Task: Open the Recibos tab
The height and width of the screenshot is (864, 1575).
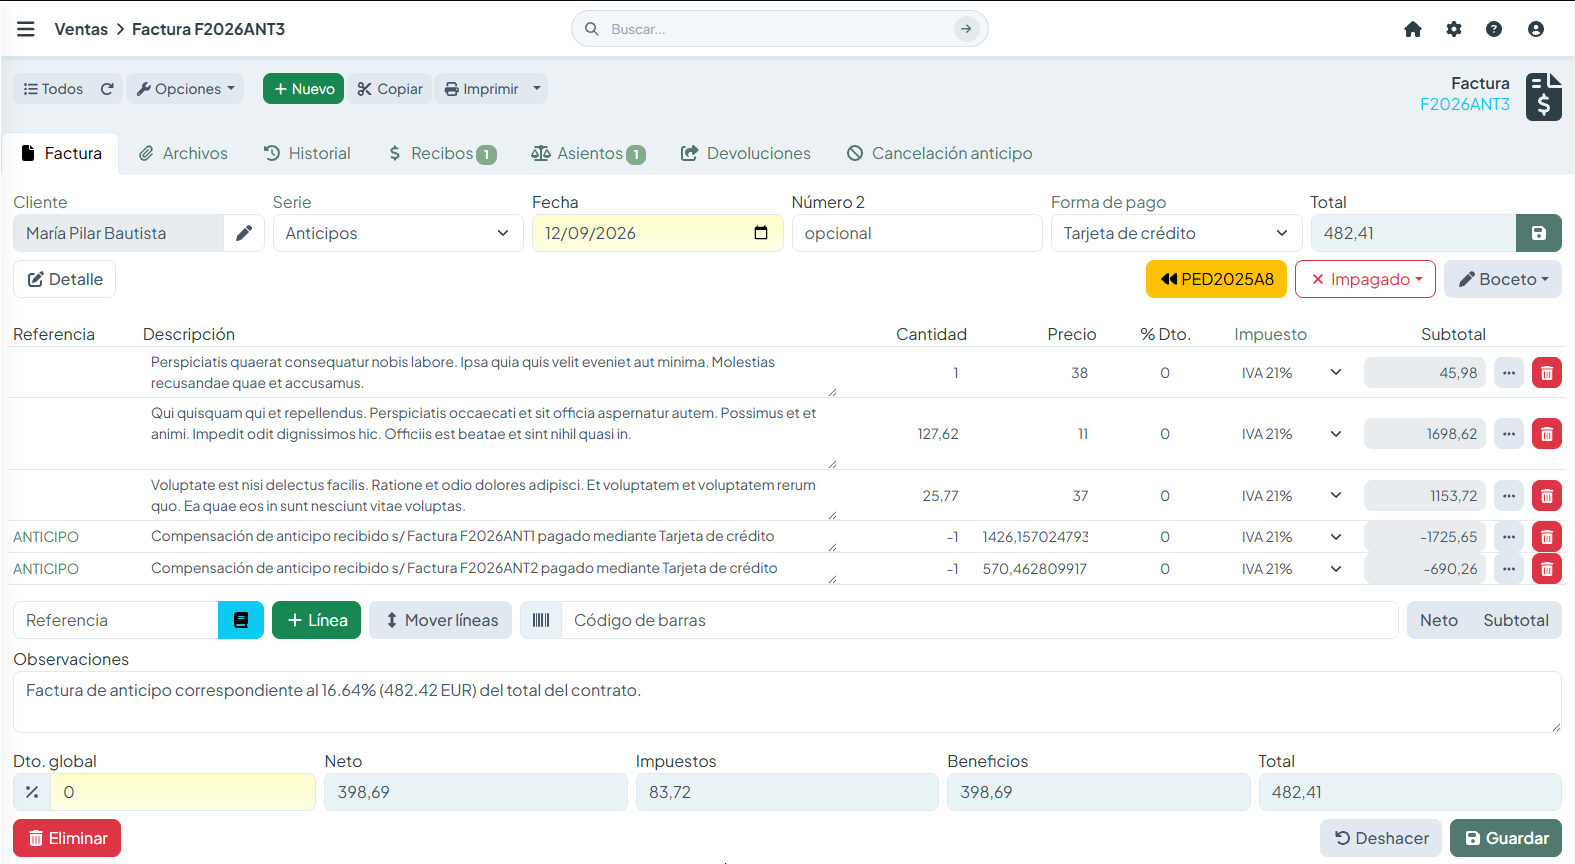Action: coord(442,153)
